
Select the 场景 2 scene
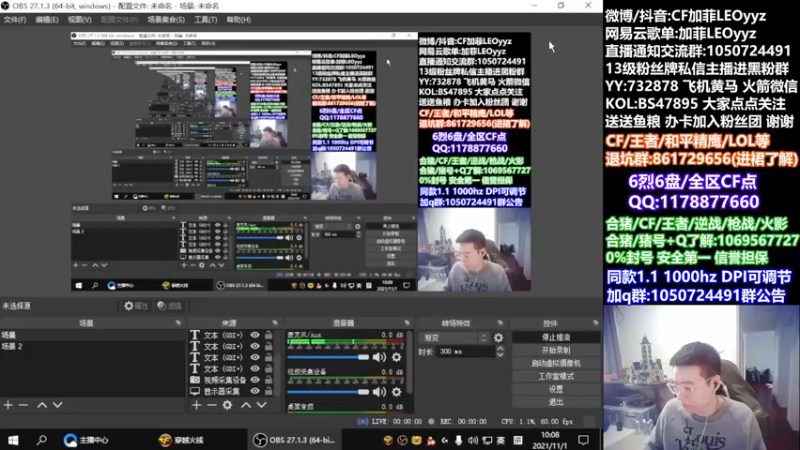click(92, 346)
